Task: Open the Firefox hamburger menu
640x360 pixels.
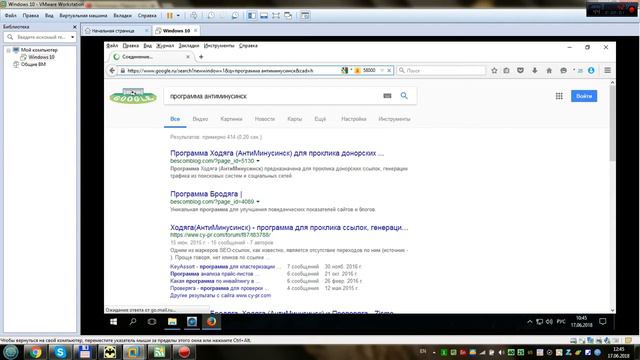Action: coord(607,71)
